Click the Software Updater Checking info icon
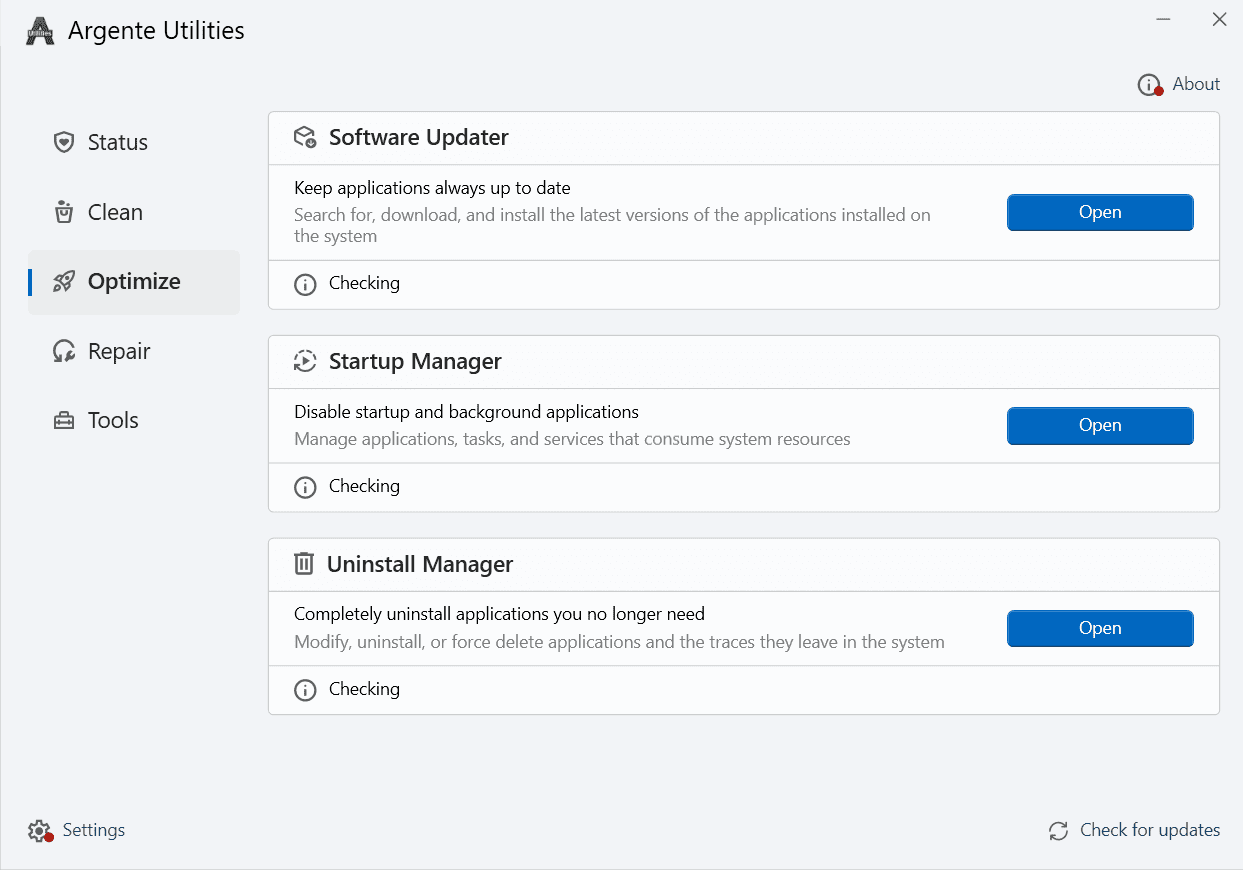The image size is (1243, 870). pos(305,284)
